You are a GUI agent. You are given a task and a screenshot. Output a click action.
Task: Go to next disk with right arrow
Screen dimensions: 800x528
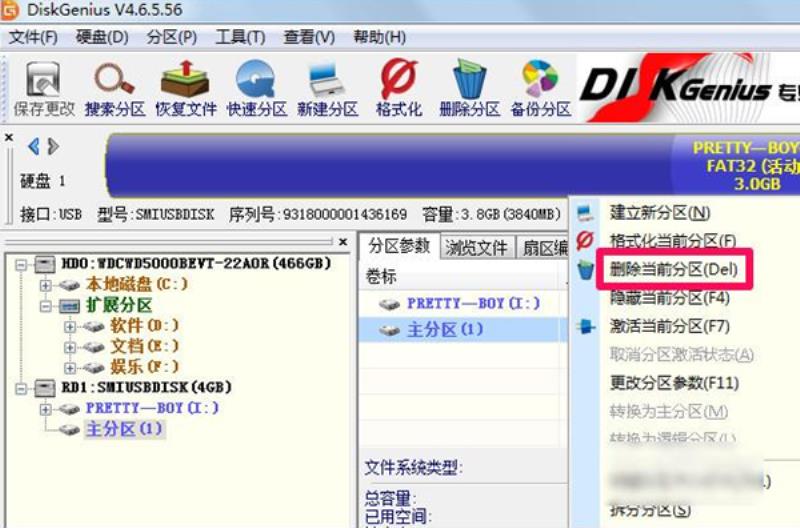click(53, 146)
